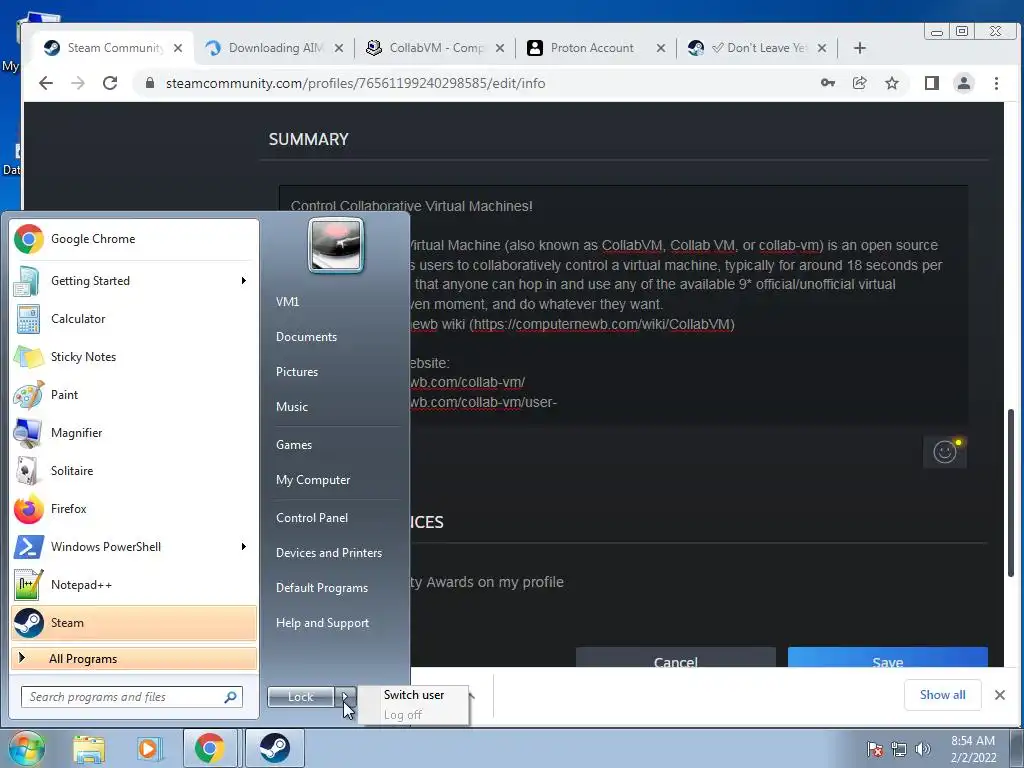Open emoticon picker in summary box
Image resolution: width=1024 pixels, height=768 pixels.
click(x=944, y=451)
